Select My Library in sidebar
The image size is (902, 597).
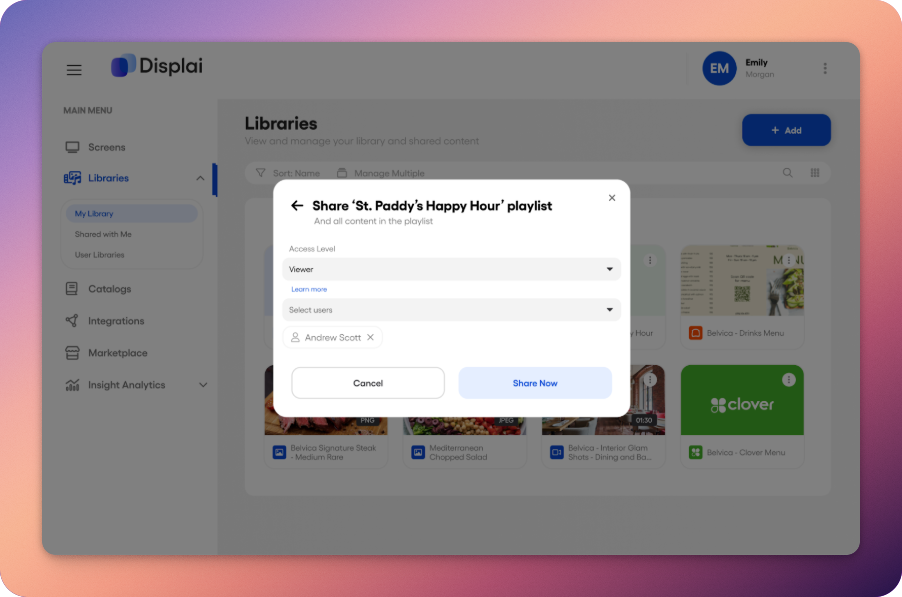tap(132, 213)
